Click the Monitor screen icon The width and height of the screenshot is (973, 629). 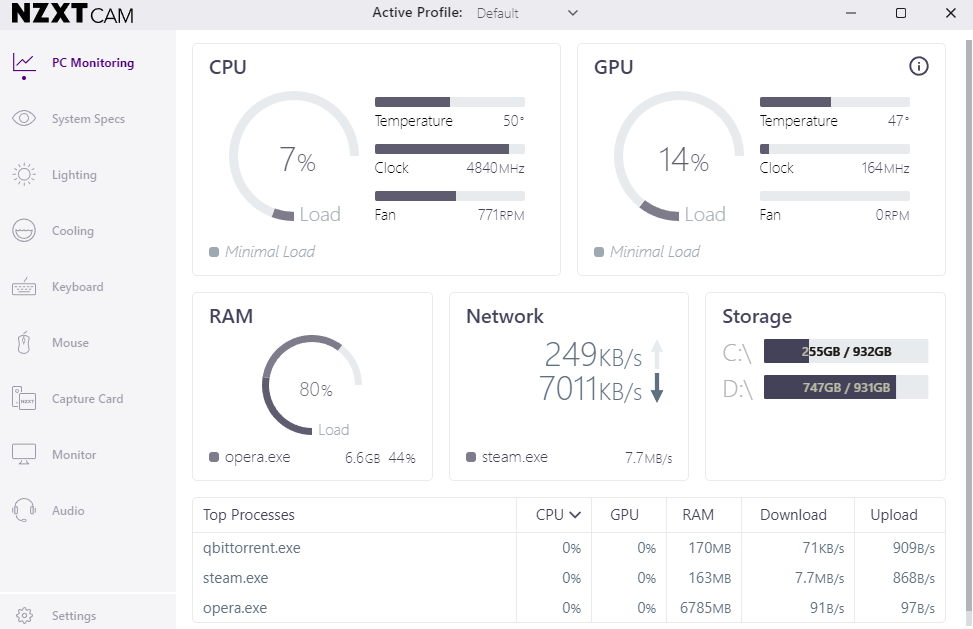click(x=24, y=454)
